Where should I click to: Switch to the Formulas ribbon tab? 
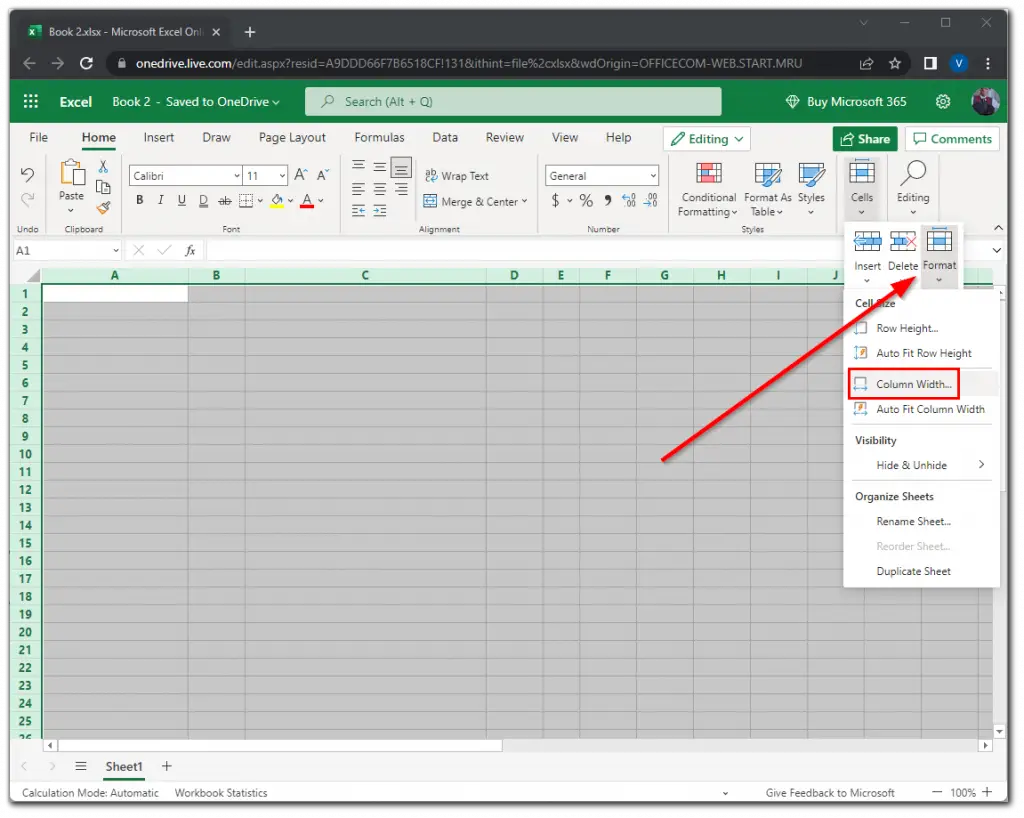pos(379,137)
